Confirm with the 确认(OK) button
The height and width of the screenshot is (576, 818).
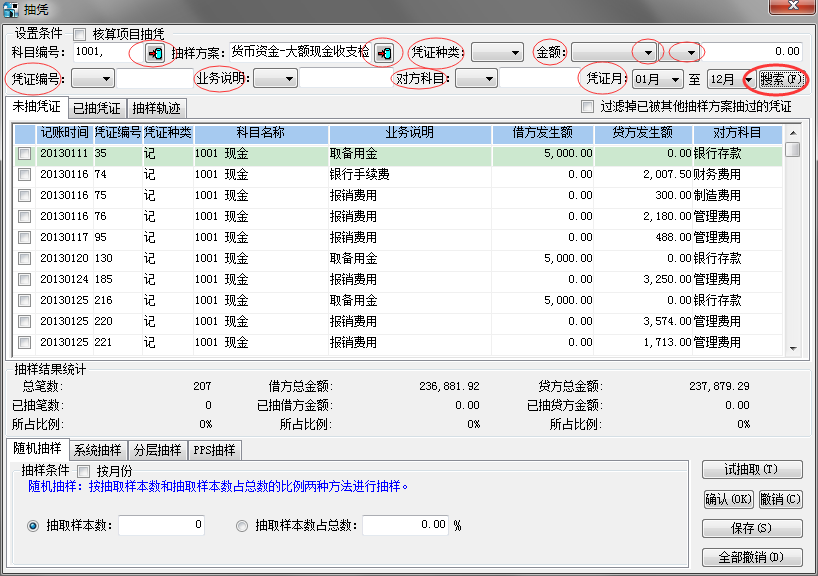pos(728,499)
